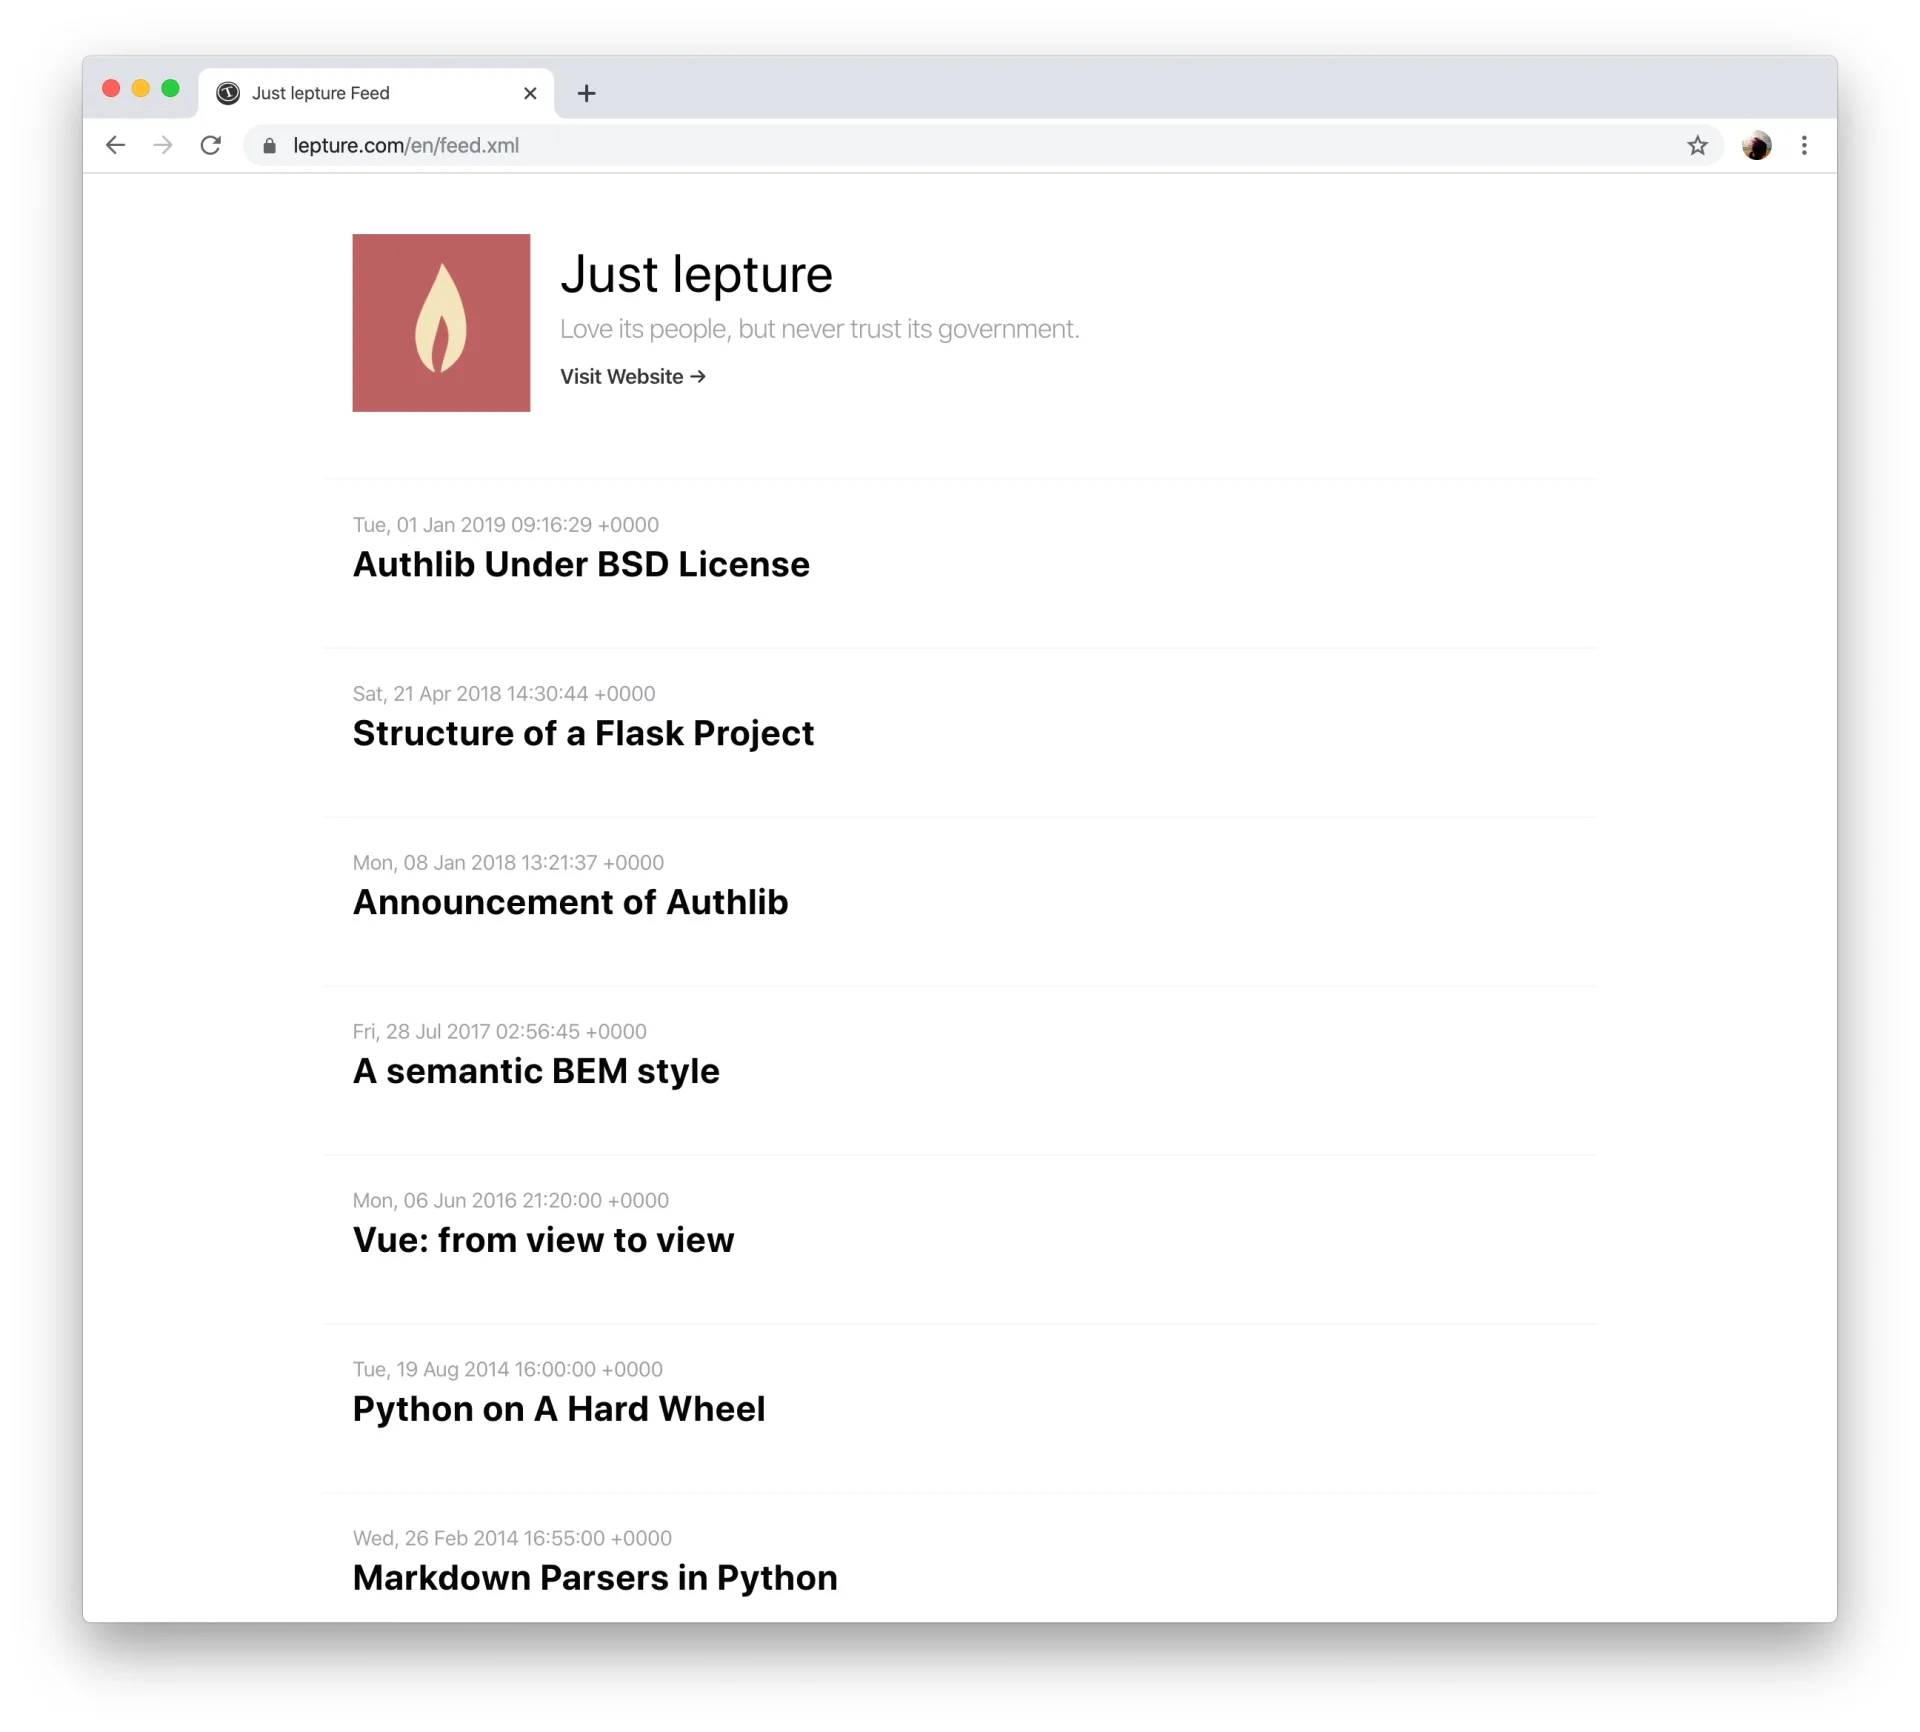The width and height of the screenshot is (1920, 1732).
Task: Open the browser profile avatar
Action: click(x=1757, y=146)
